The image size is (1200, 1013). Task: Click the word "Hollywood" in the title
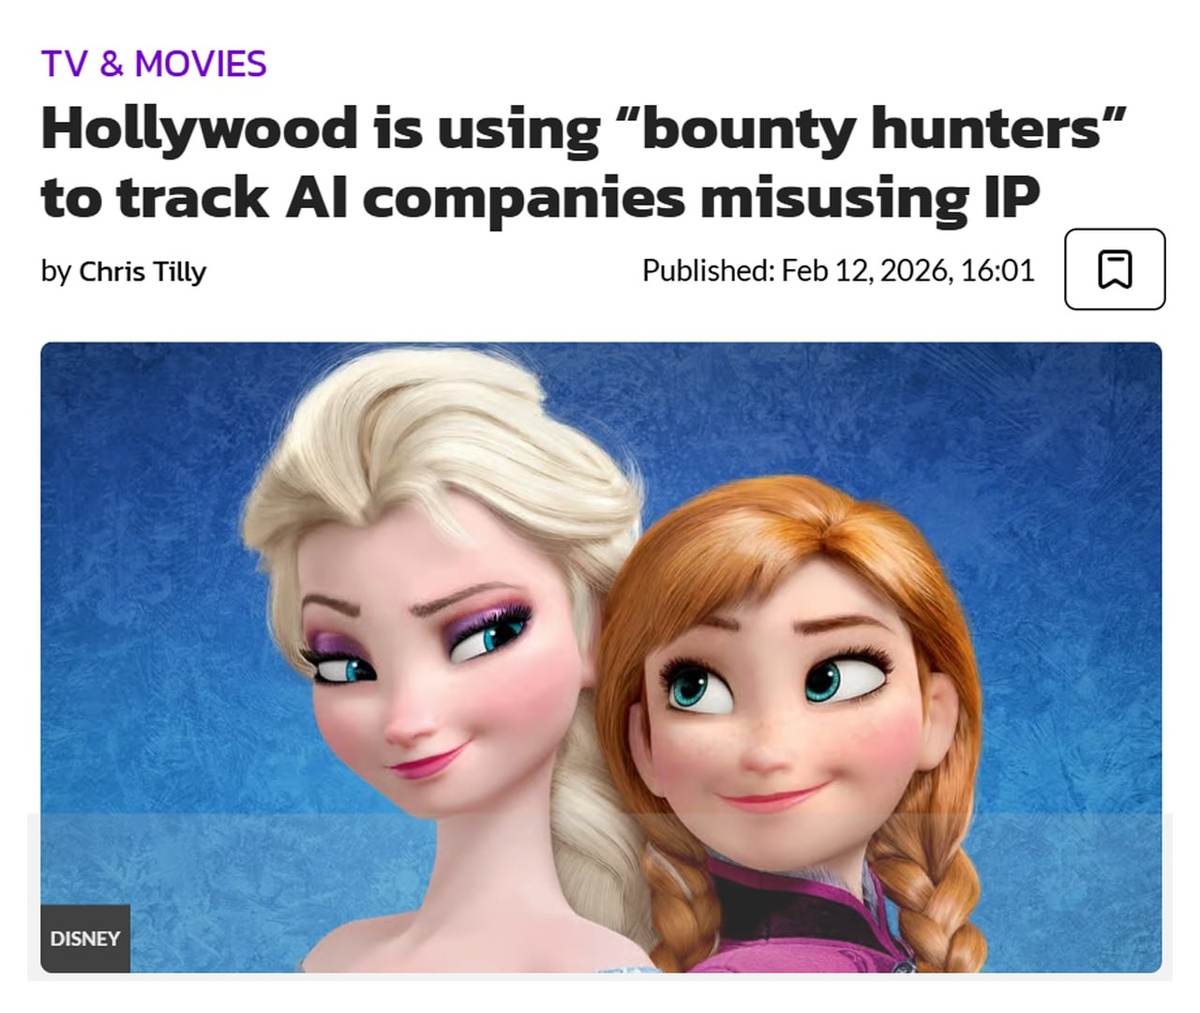tap(199, 131)
